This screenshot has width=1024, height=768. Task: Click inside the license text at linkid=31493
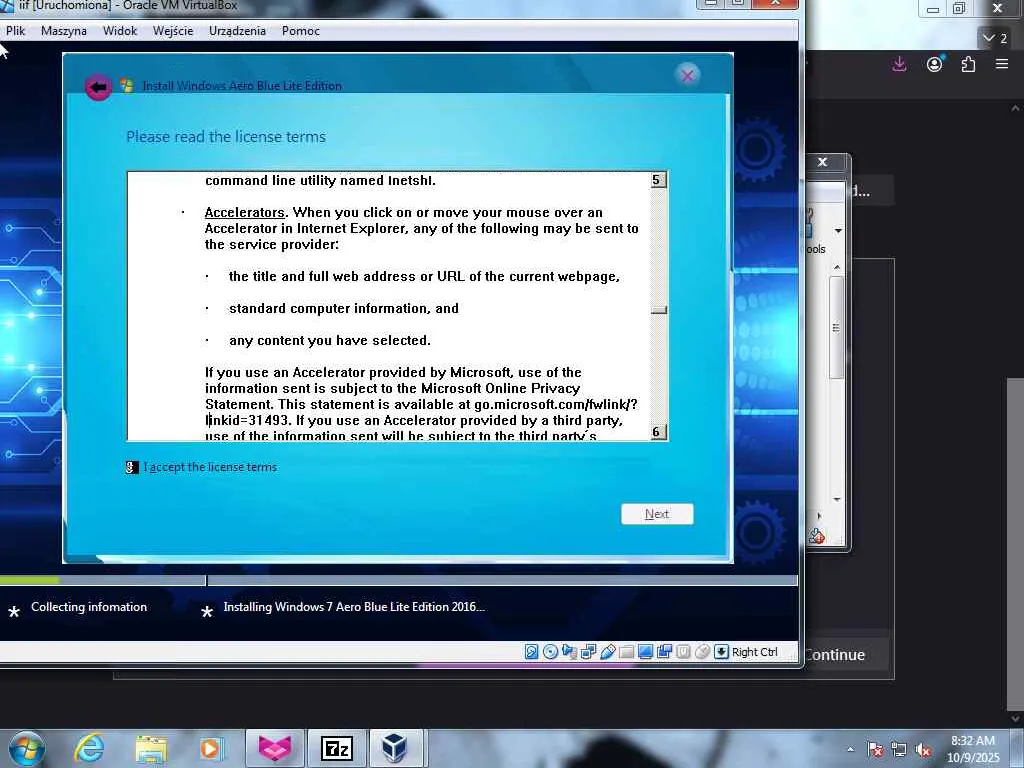[247, 421]
